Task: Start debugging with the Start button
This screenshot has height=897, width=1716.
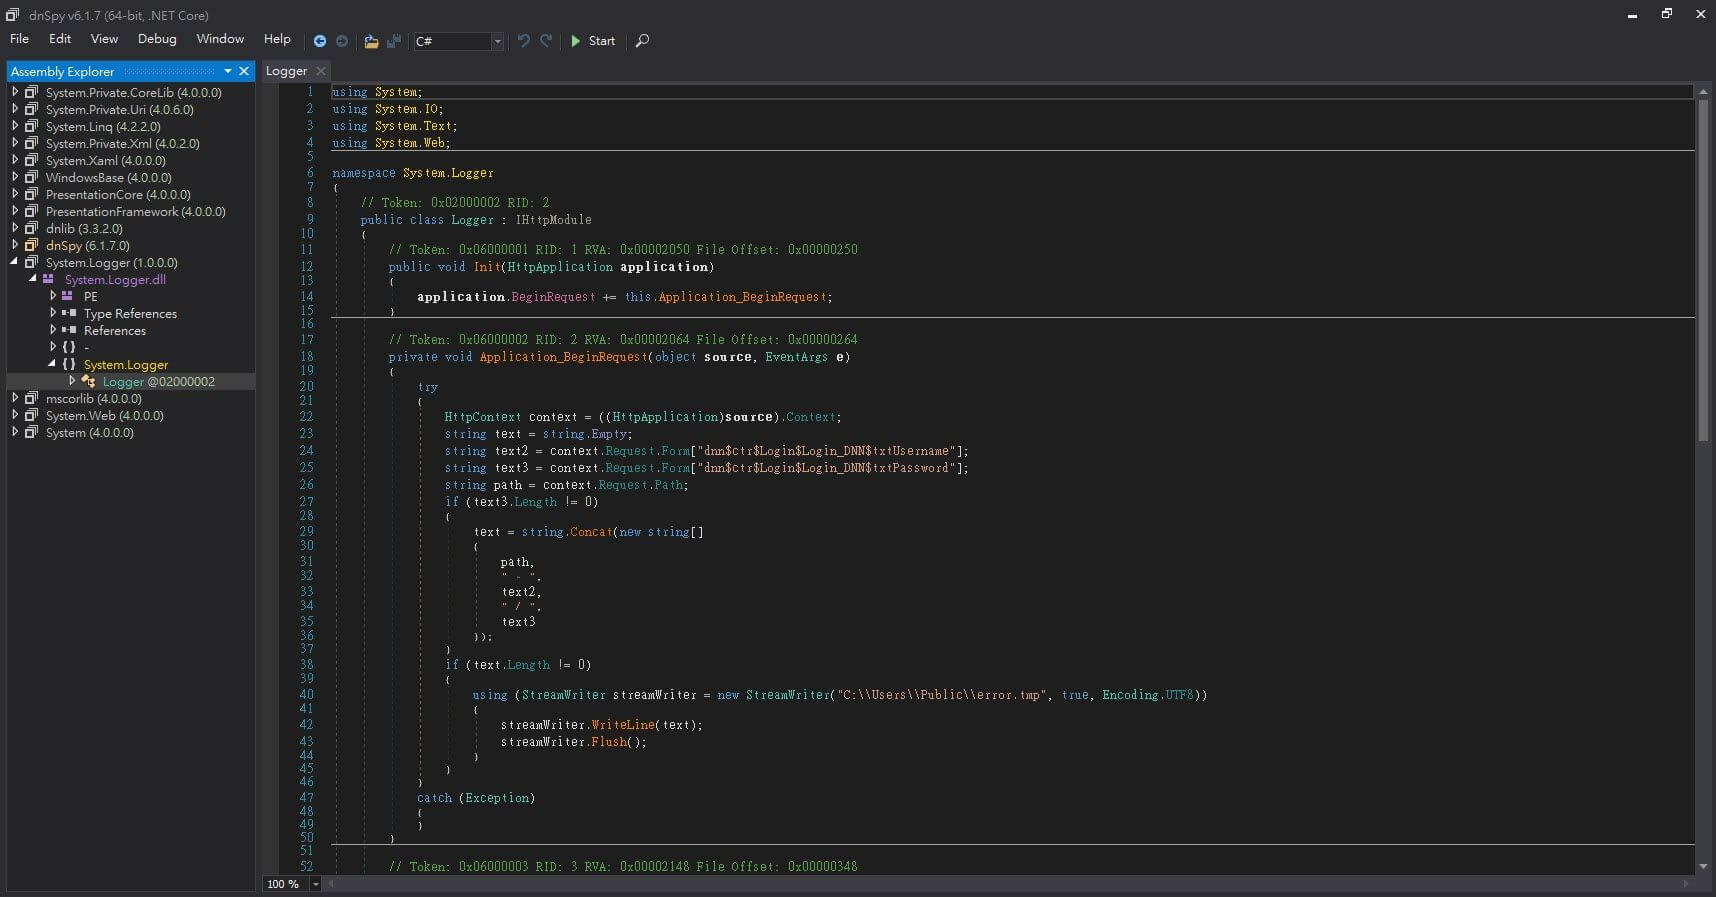Action: coord(593,41)
